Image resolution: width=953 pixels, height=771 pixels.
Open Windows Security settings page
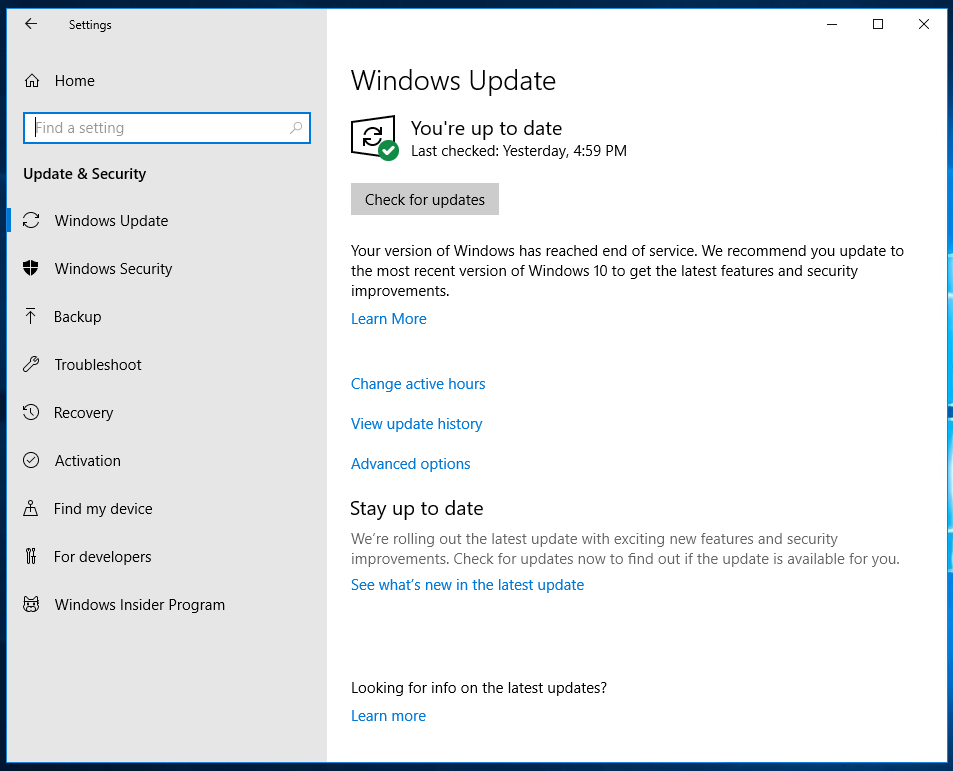[x=113, y=269]
